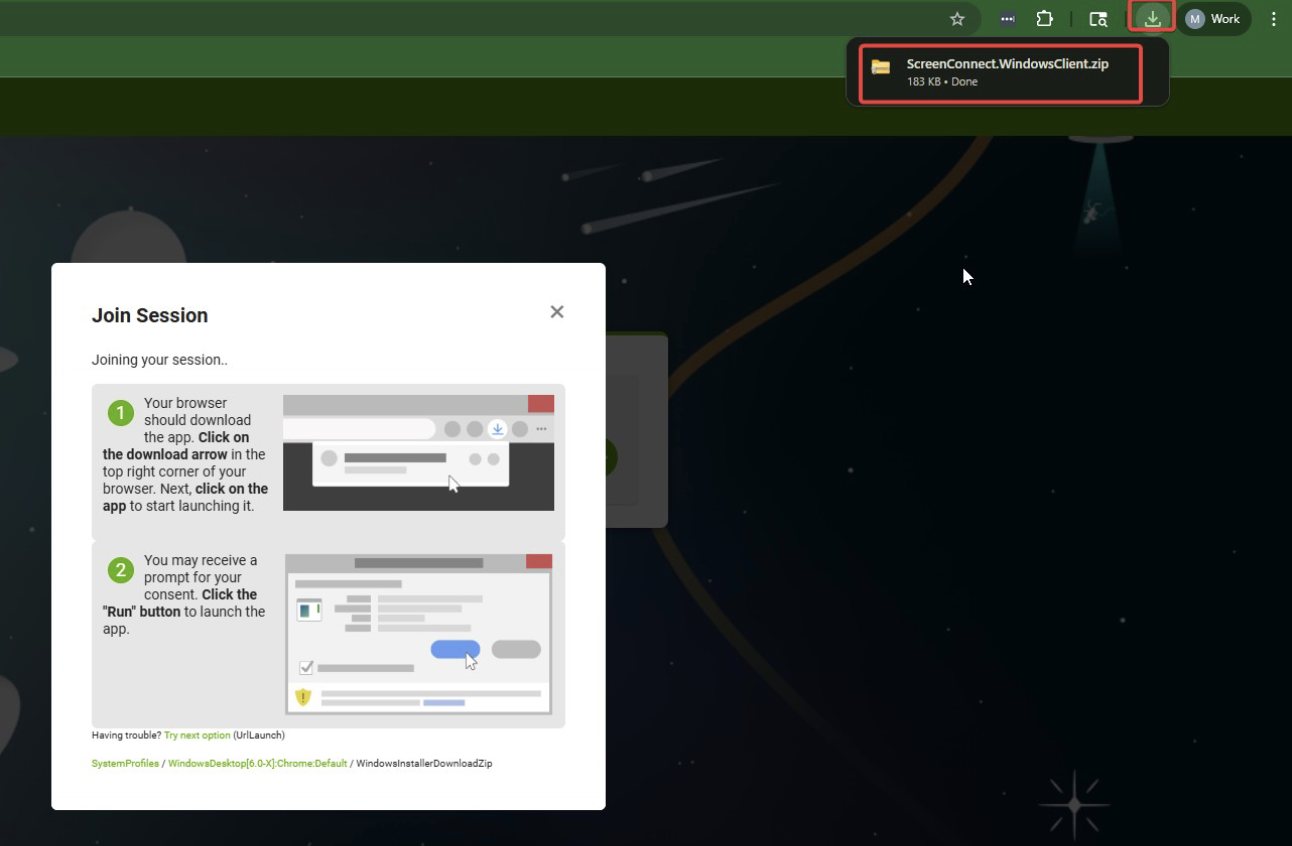
Task: Open the search tabs icon
Action: point(1097,18)
